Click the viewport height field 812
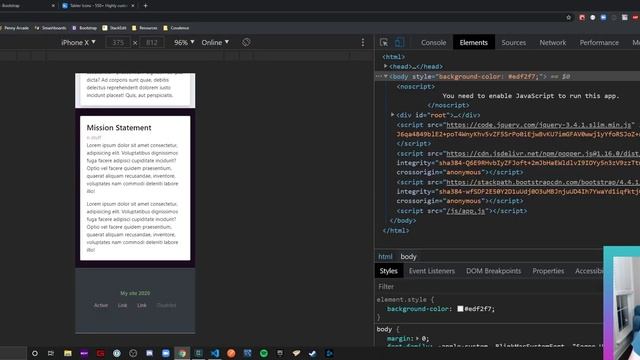This screenshot has height=360, width=640. [x=152, y=42]
